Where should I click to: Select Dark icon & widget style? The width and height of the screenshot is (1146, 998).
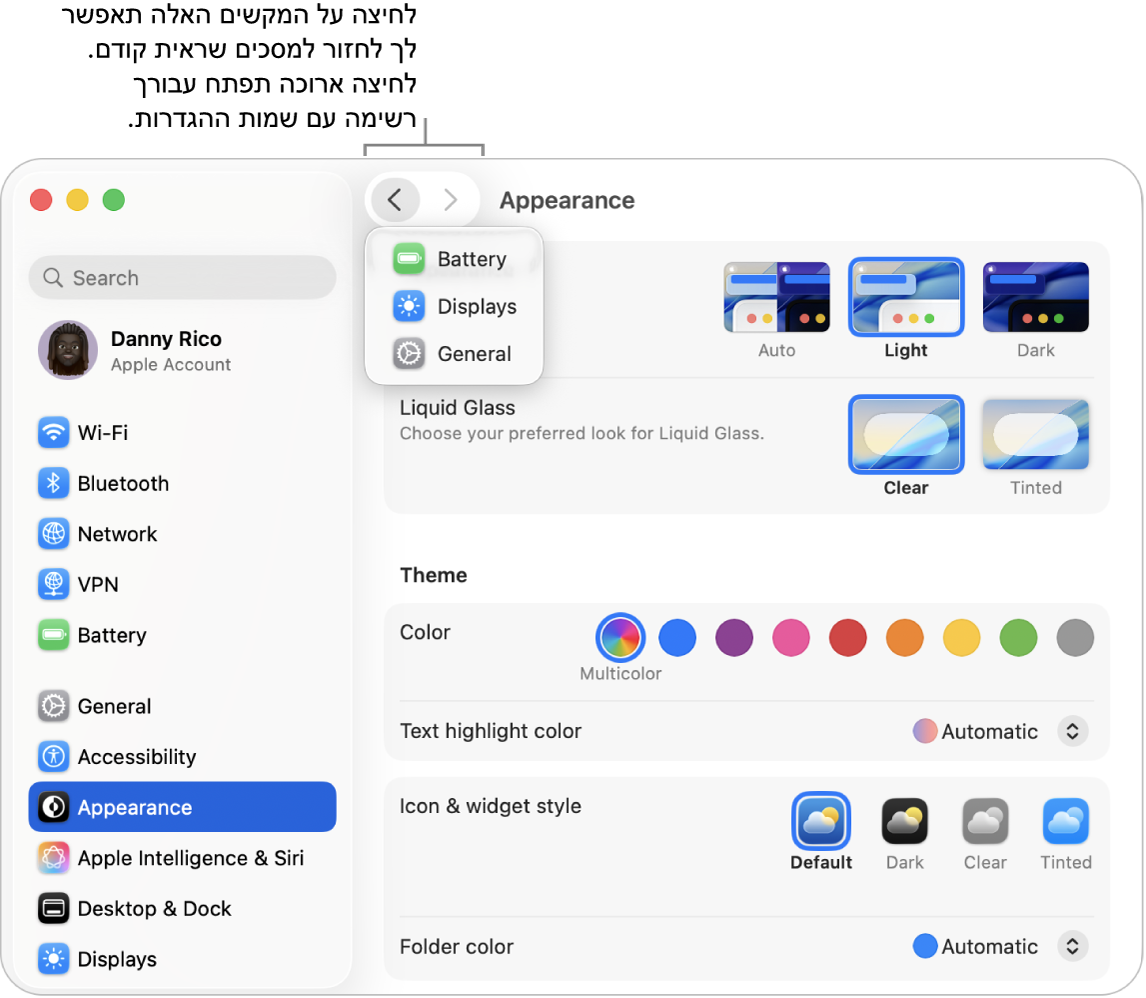[905, 821]
